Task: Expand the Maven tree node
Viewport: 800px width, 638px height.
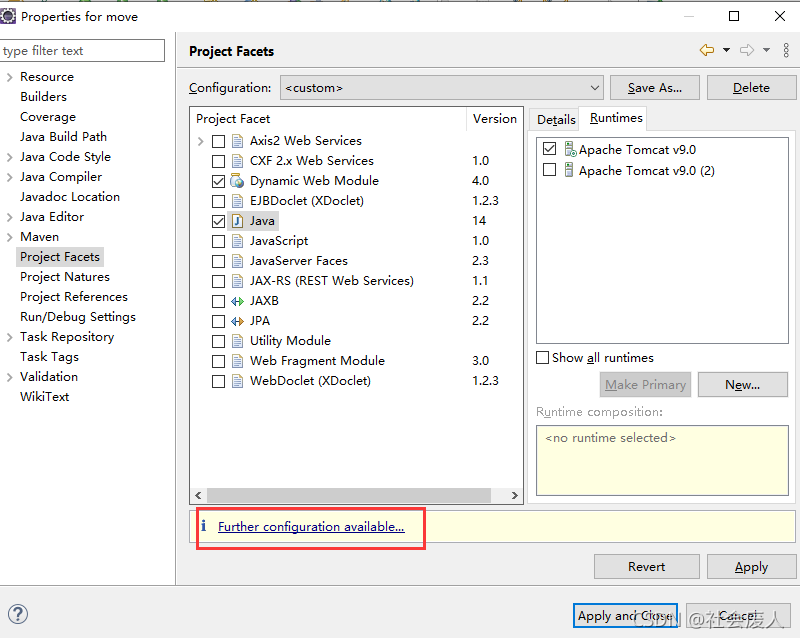Action: pos(9,237)
